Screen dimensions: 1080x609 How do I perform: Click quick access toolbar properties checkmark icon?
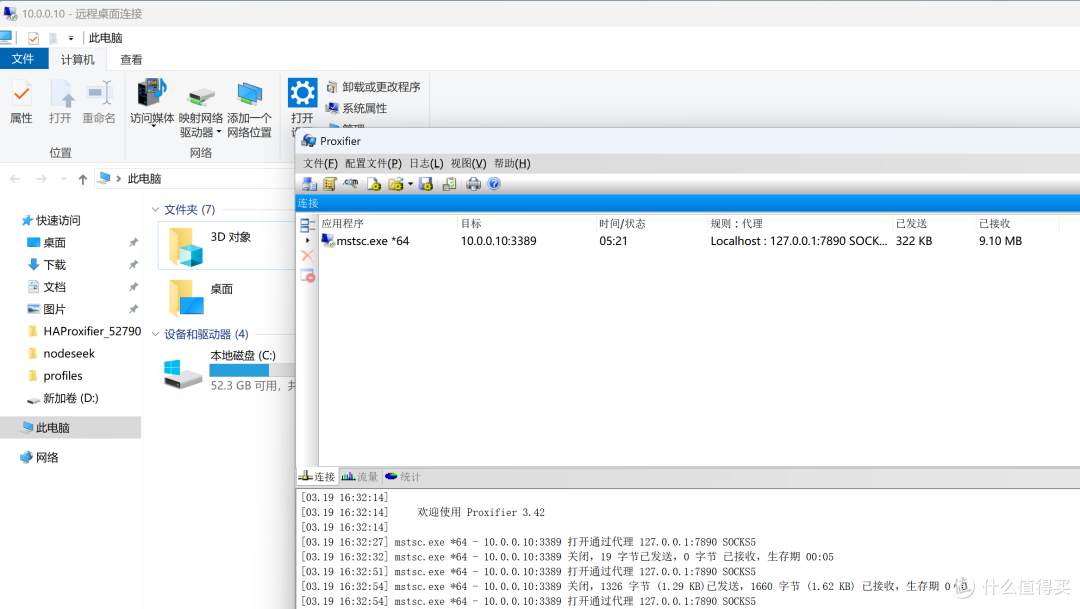33,39
